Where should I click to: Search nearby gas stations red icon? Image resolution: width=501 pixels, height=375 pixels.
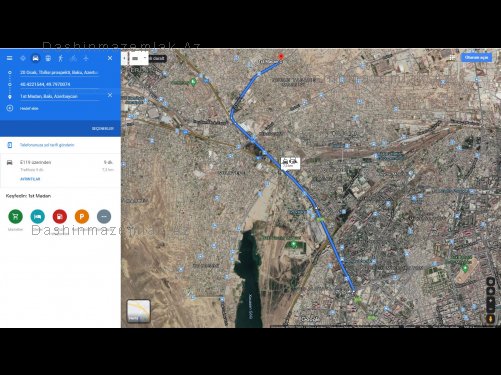coord(60,216)
